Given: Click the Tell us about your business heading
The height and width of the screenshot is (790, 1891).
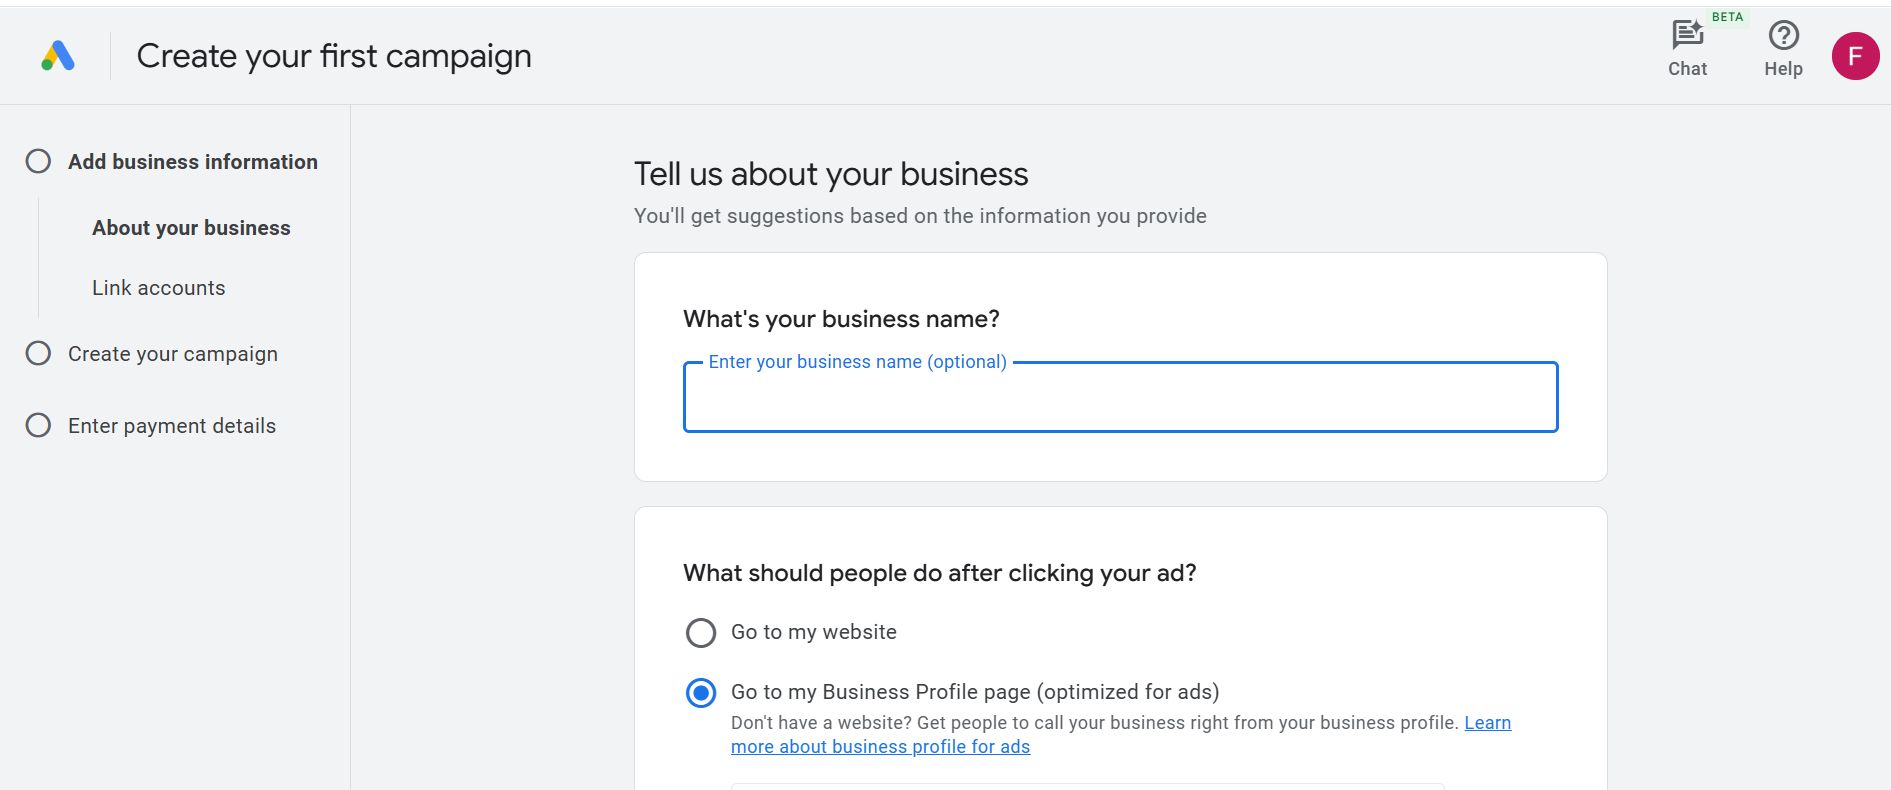Looking at the screenshot, I should click(831, 173).
